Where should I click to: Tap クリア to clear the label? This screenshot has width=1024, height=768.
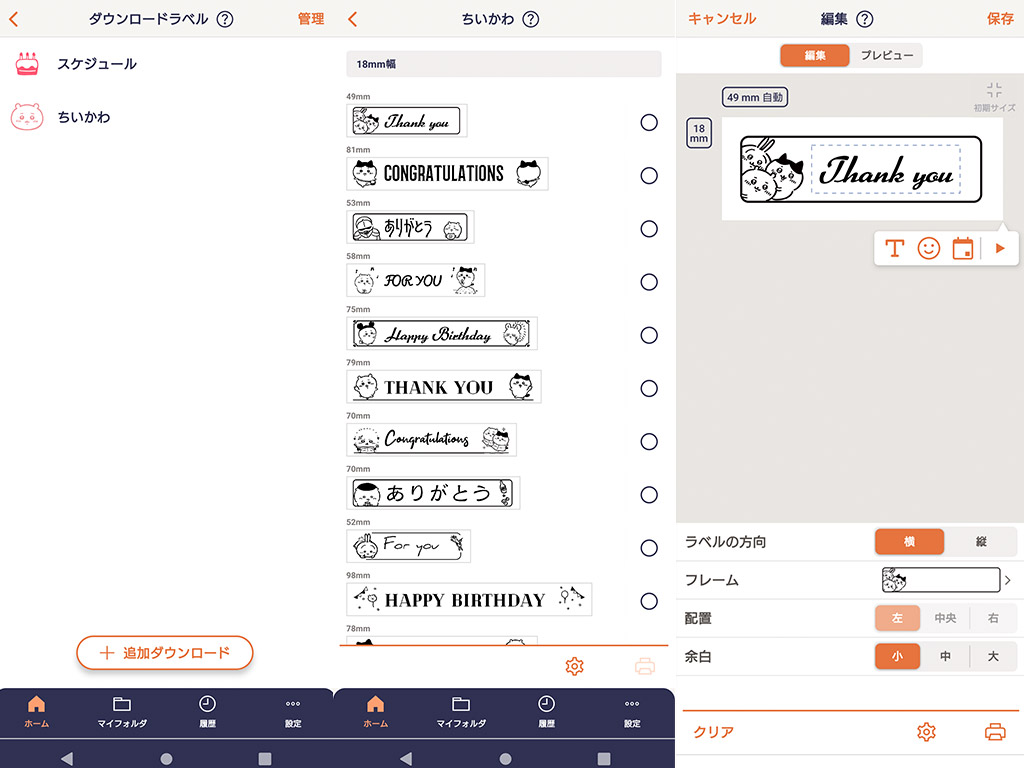[713, 732]
